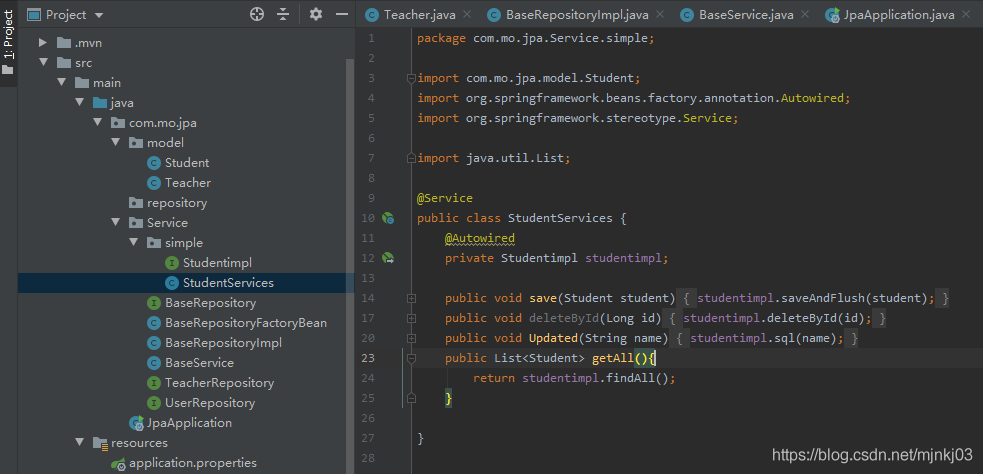Click the locate/scroll-from-source crosshair icon
This screenshot has height=474, width=983.
click(x=257, y=14)
